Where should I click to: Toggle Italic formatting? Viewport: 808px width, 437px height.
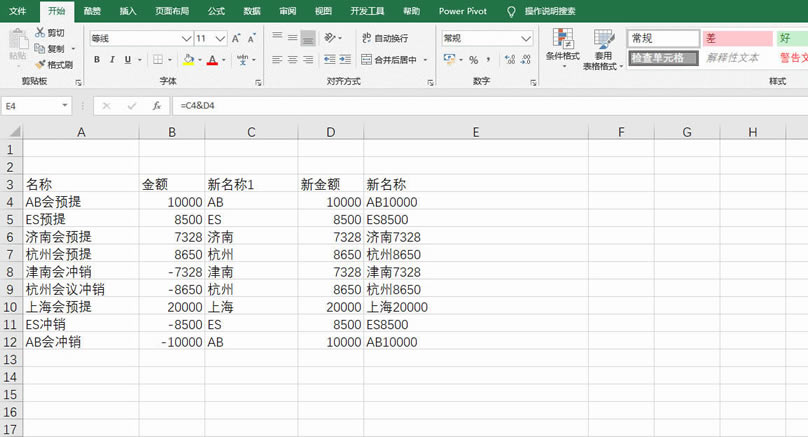[112, 60]
